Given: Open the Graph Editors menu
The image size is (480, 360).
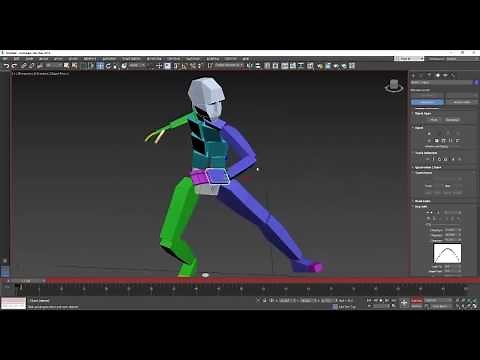Looking at the screenshot, I should coord(131,59).
